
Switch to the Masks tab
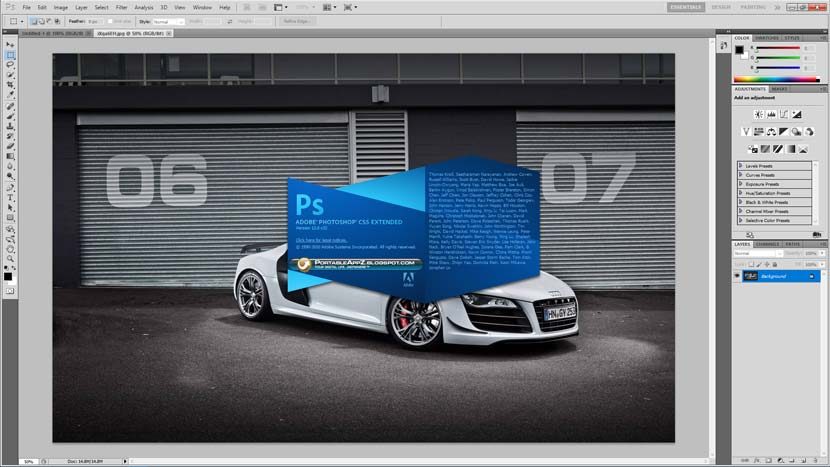[x=779, y=89]
